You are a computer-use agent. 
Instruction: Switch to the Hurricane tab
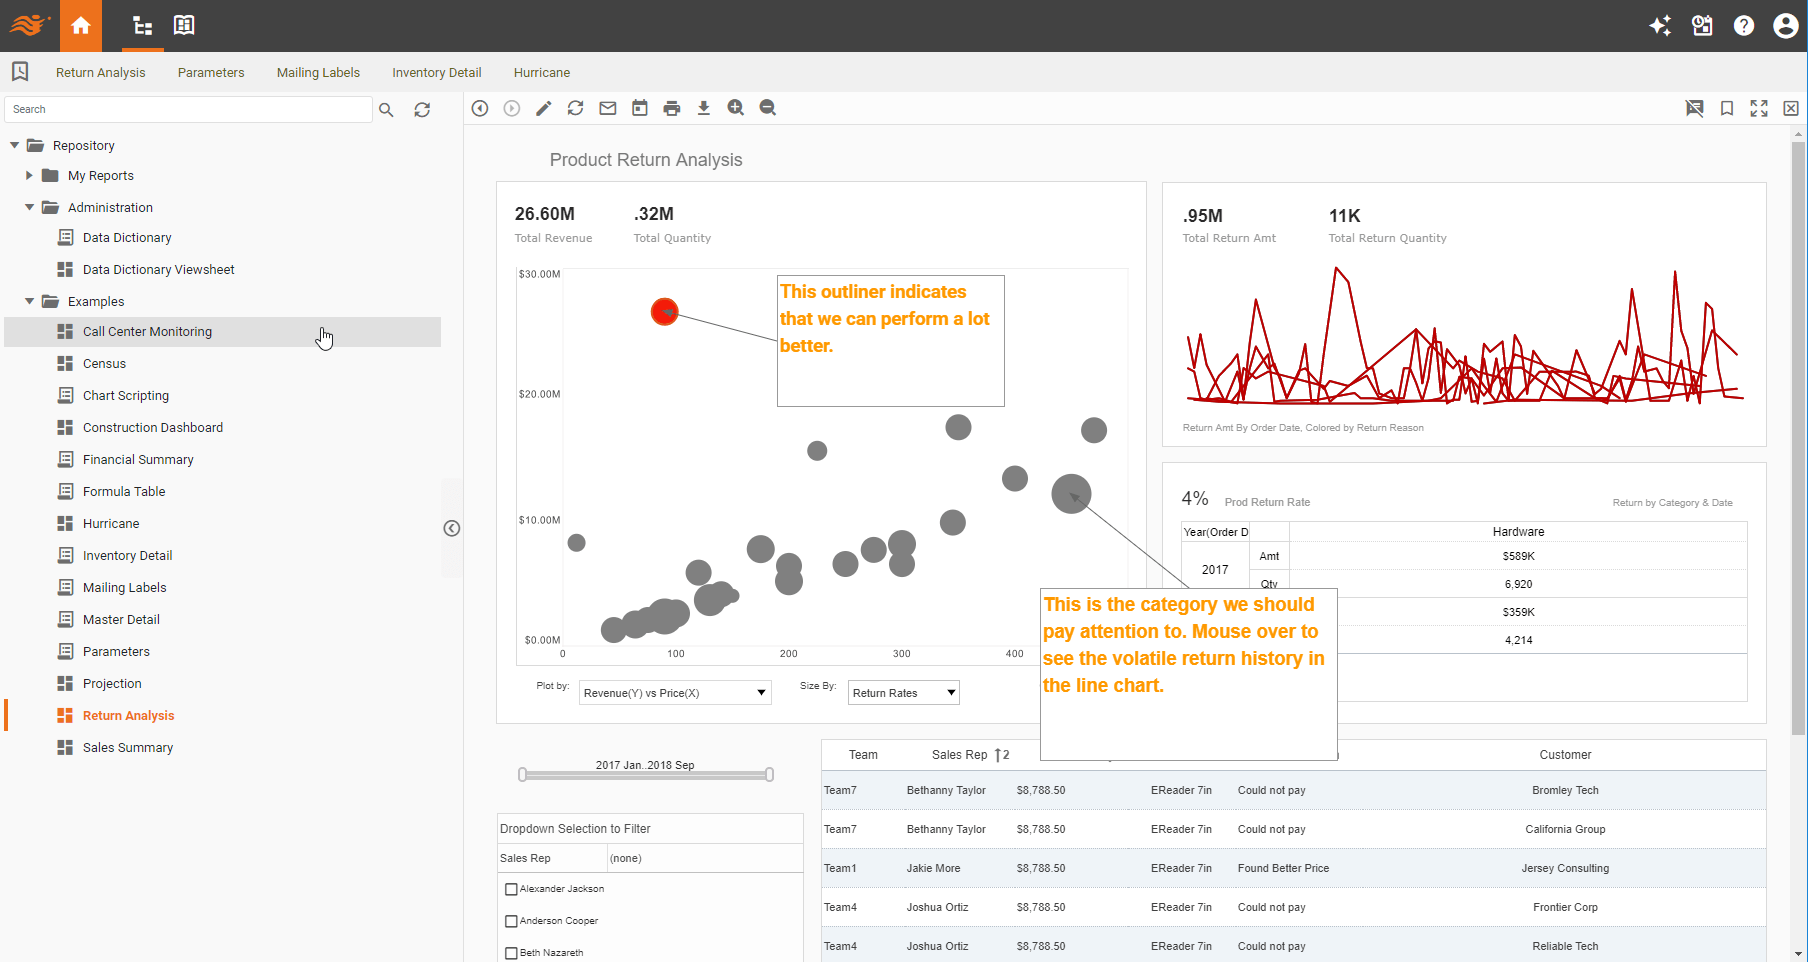click(x=542, y=72)
